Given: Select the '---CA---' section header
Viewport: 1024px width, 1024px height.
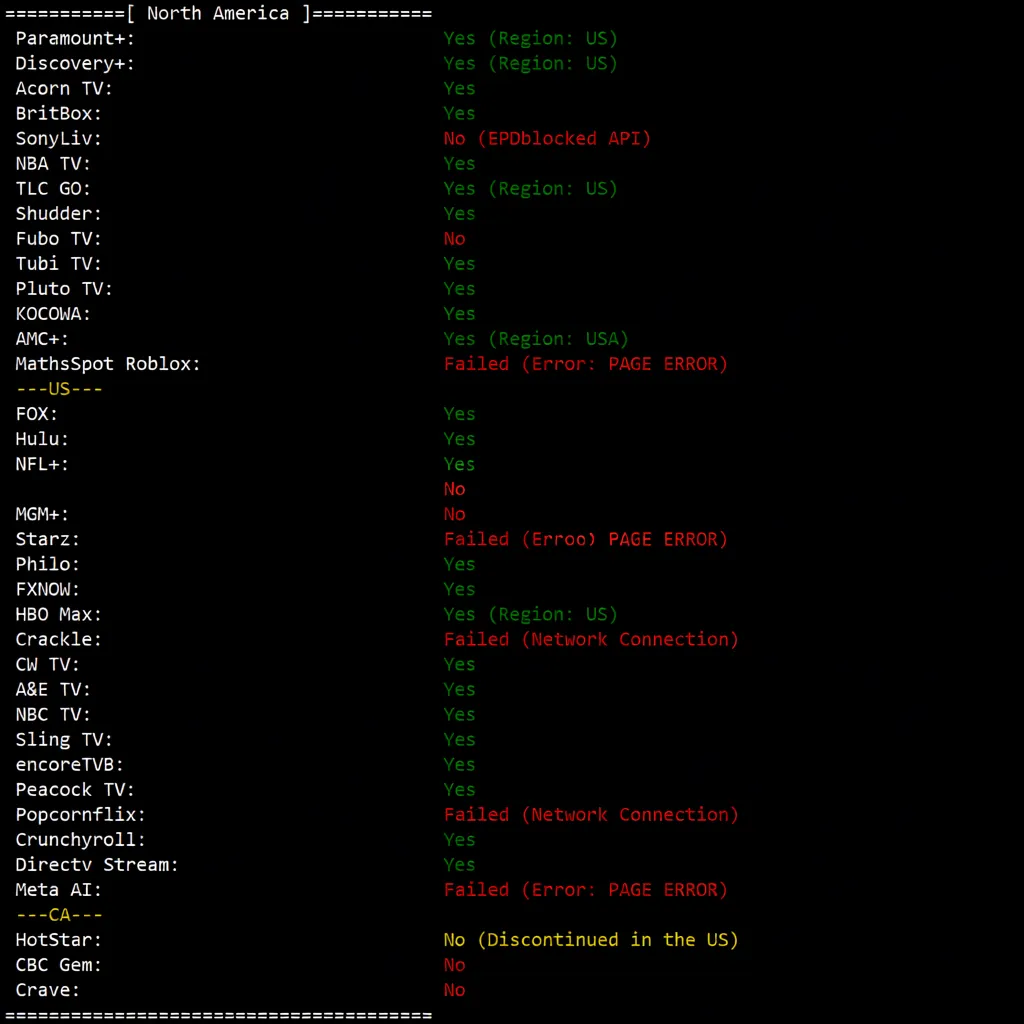Looking at the screenshot, I should (58, 913).
